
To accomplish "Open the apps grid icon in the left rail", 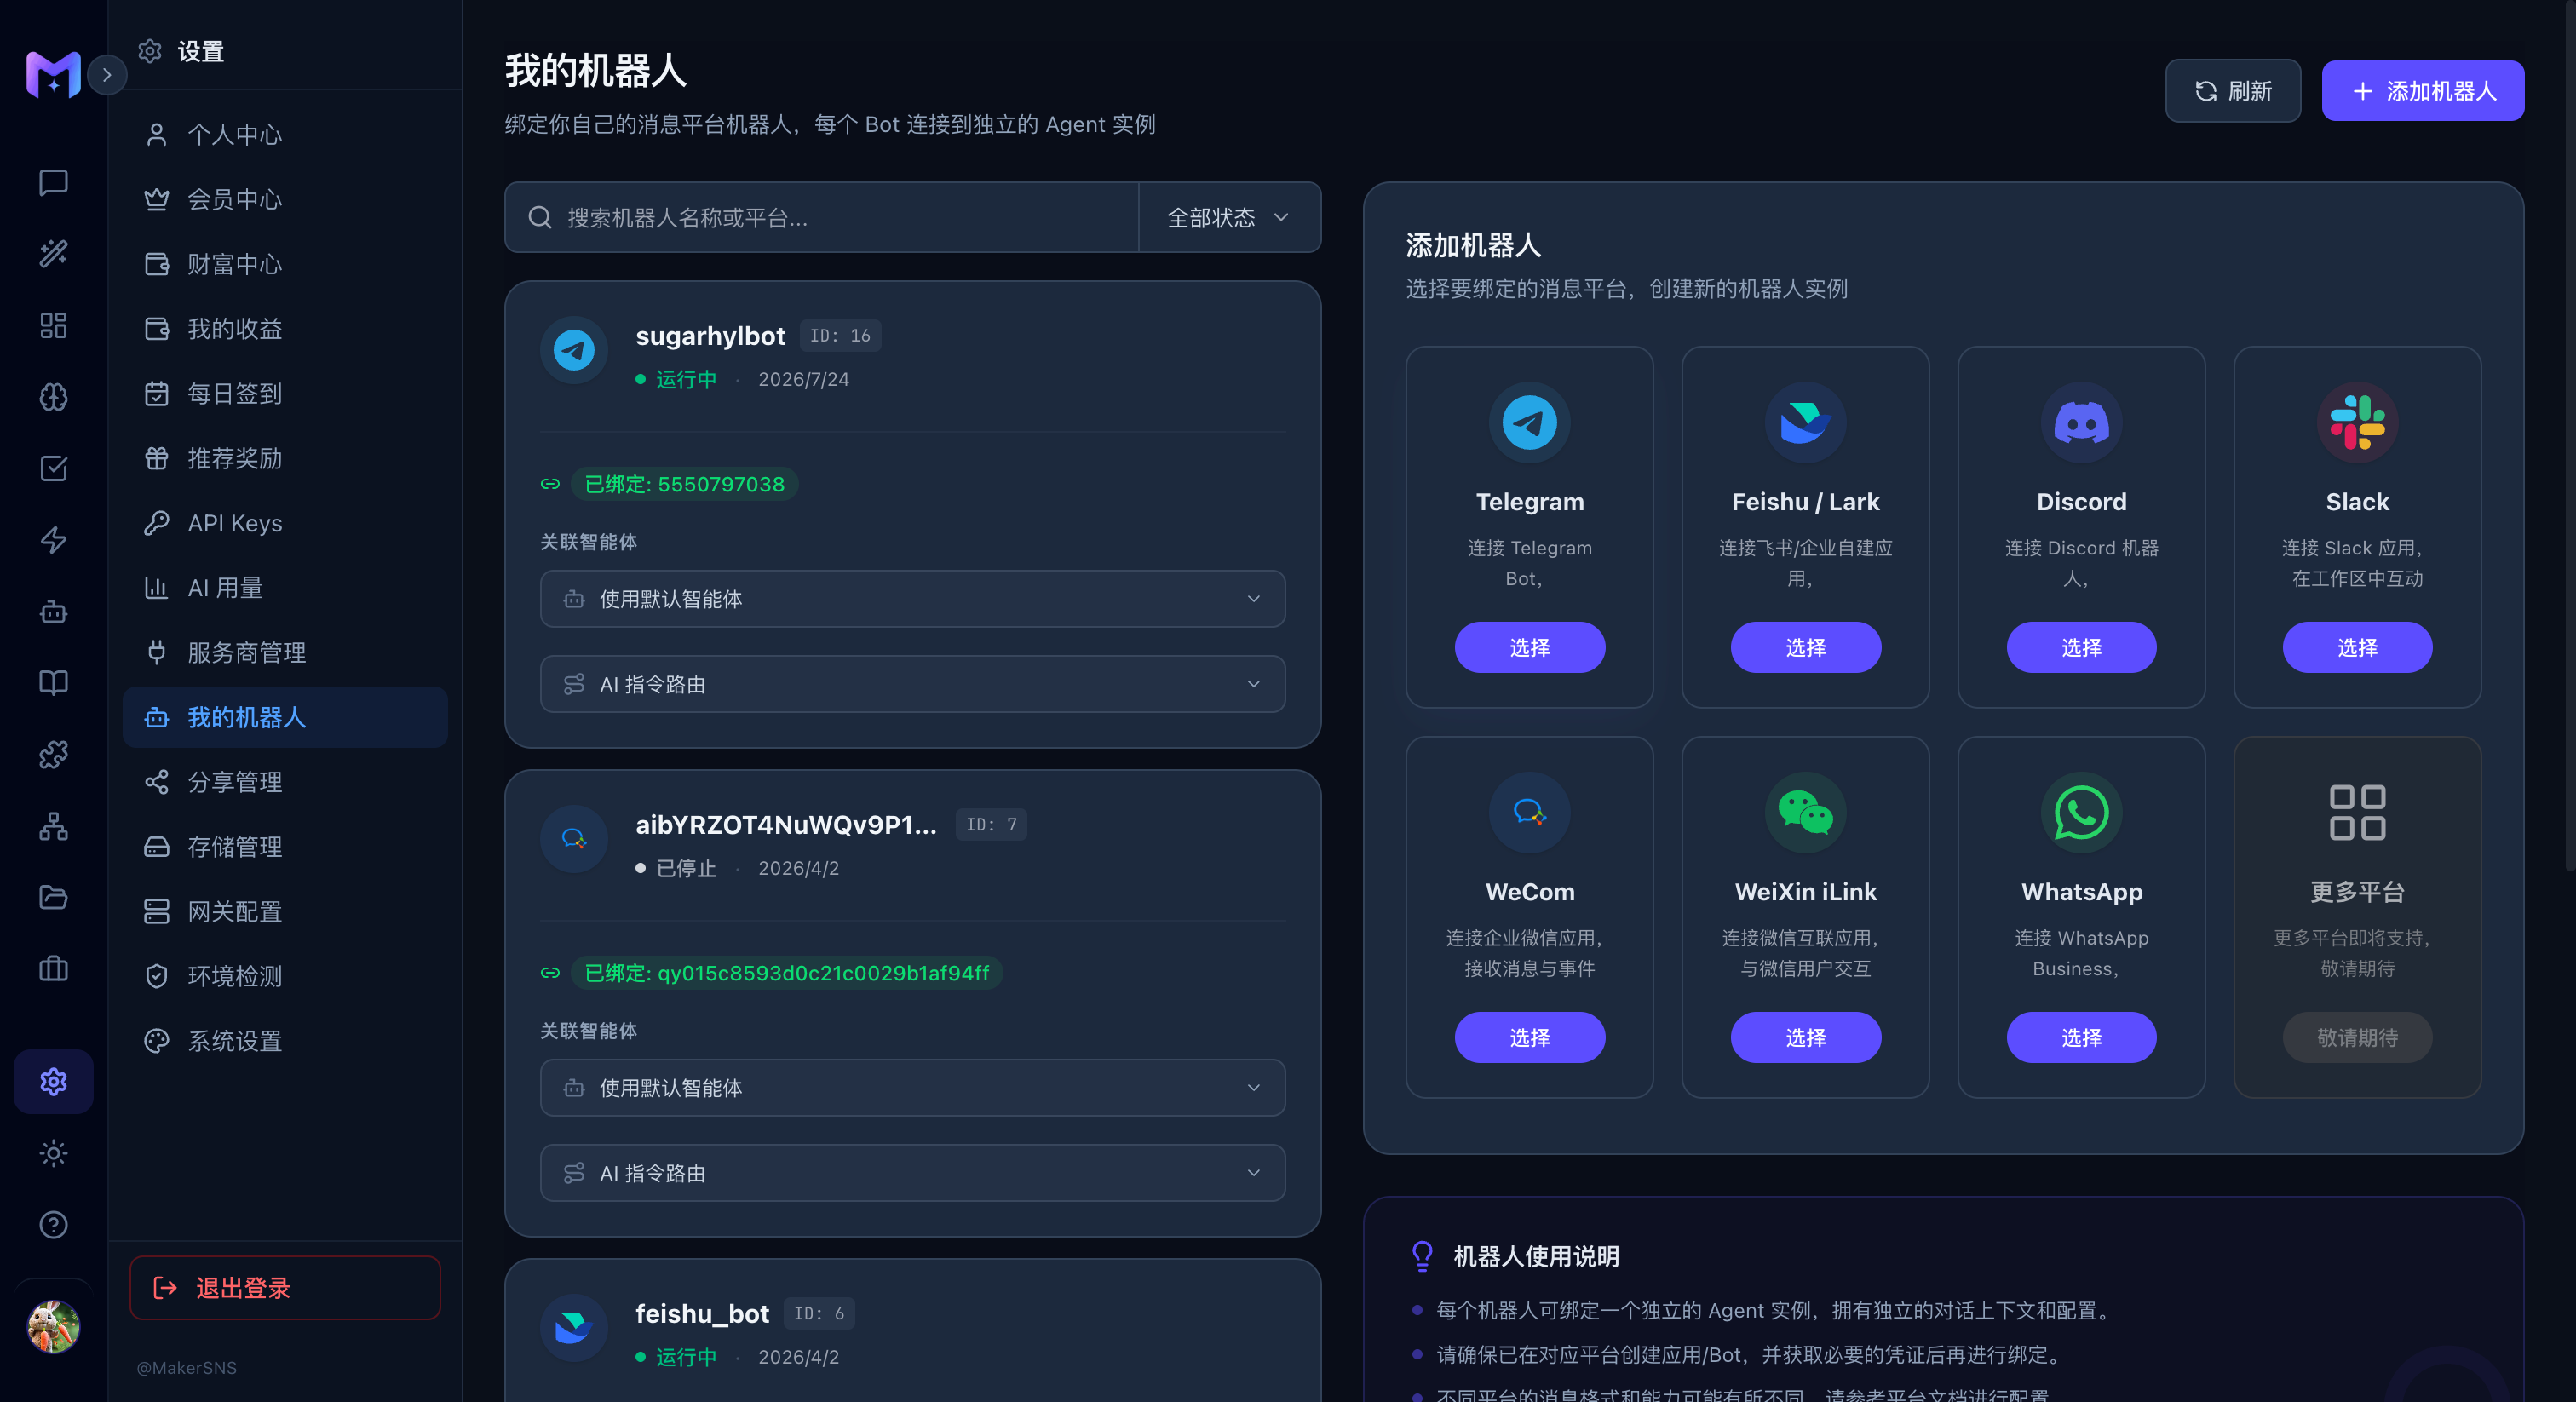I will pos(53,325).
